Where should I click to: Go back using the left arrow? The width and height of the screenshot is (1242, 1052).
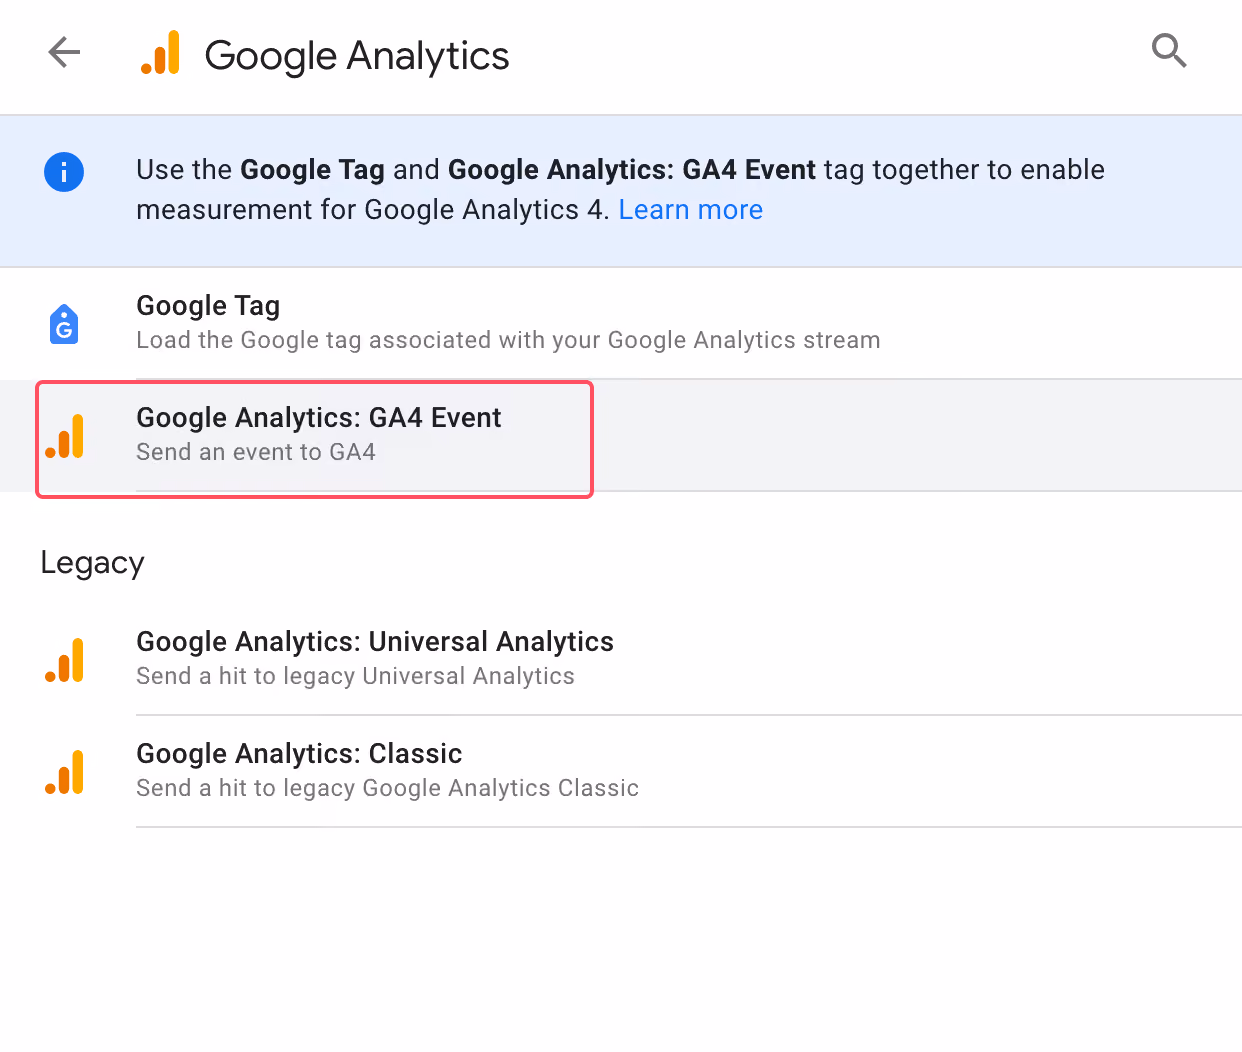pyautogui.click(x=64, y=52)
